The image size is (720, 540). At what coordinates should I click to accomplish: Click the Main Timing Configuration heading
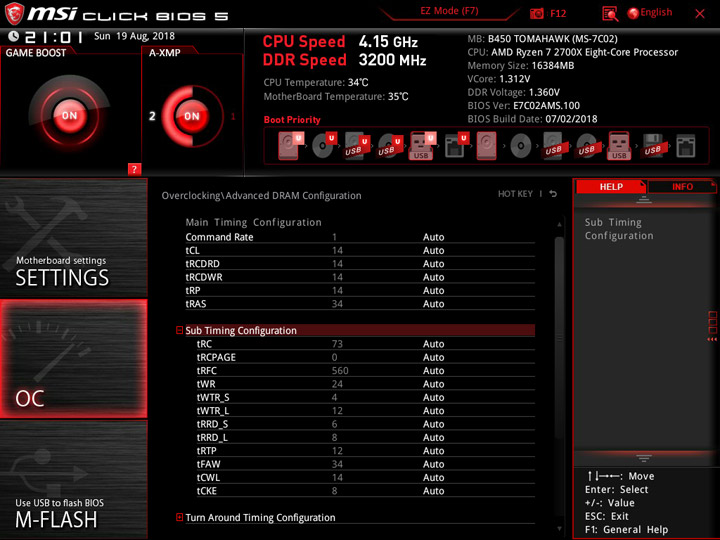pyautogui.click(x=253, y=222)
